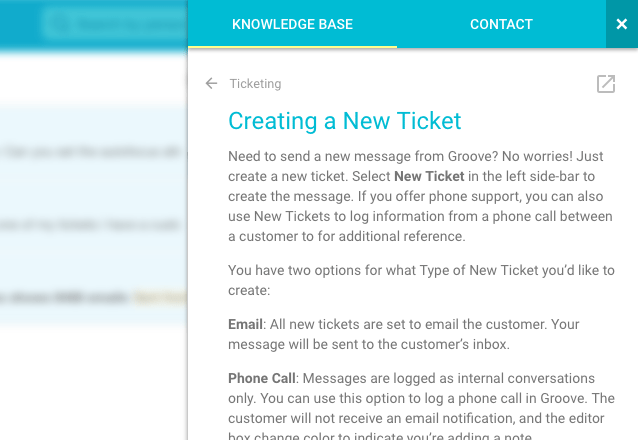Image resolution: width=638 pixels, height=440 pixels.
Task: Open the Ticketing category breadcrumb
Action: [255, 83]
